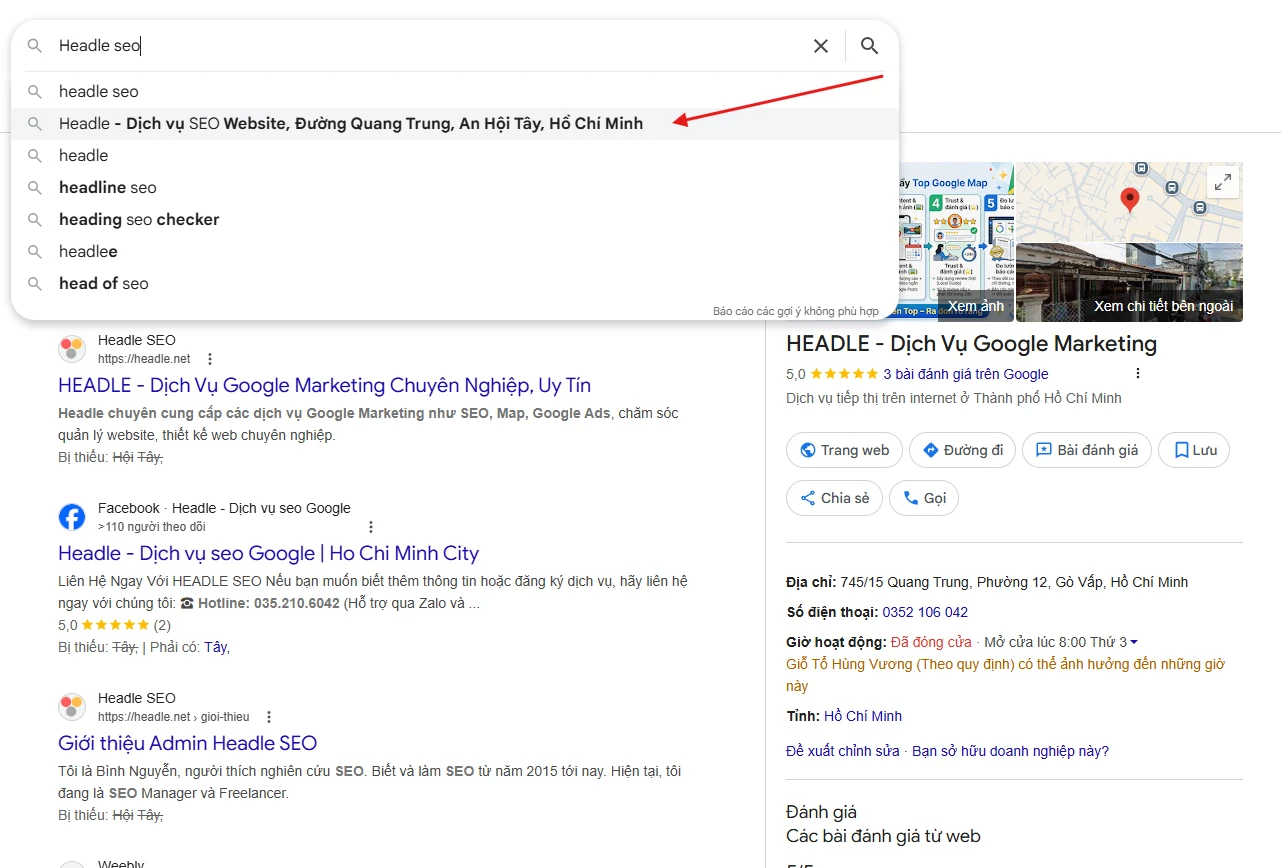1281x868 pixels.
Task: Open three-dot menu next to Google reviews
Action: click(x=1137, y=374)
